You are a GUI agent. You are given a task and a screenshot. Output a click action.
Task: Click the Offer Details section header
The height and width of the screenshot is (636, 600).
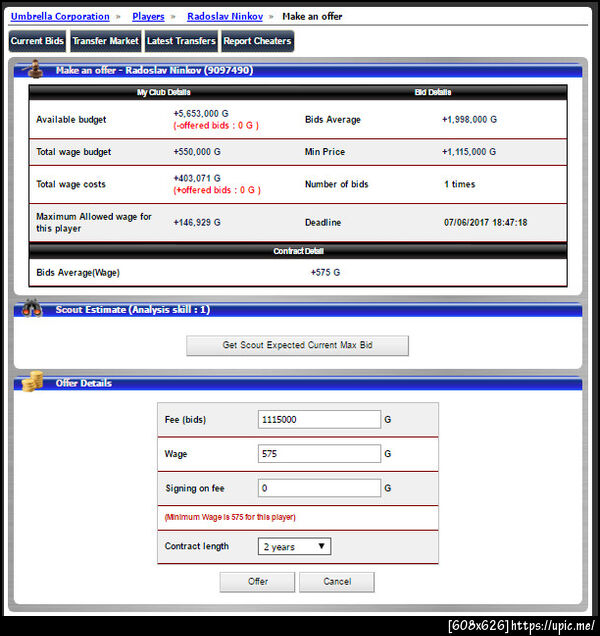tap(84, 383)
